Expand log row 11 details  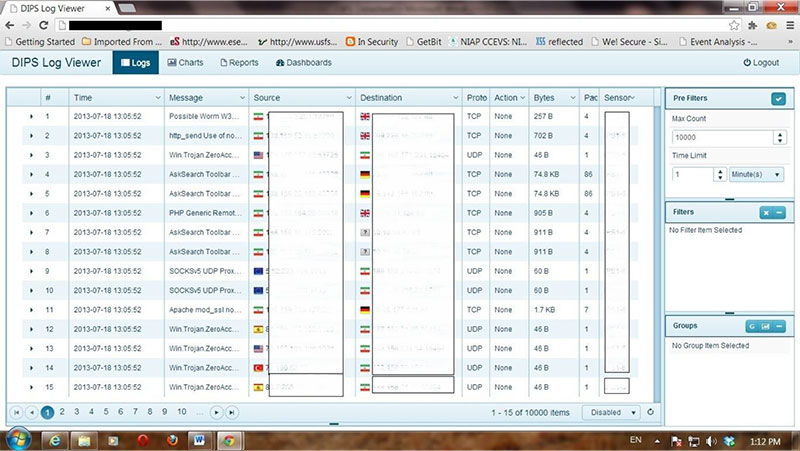click(31, 310)
